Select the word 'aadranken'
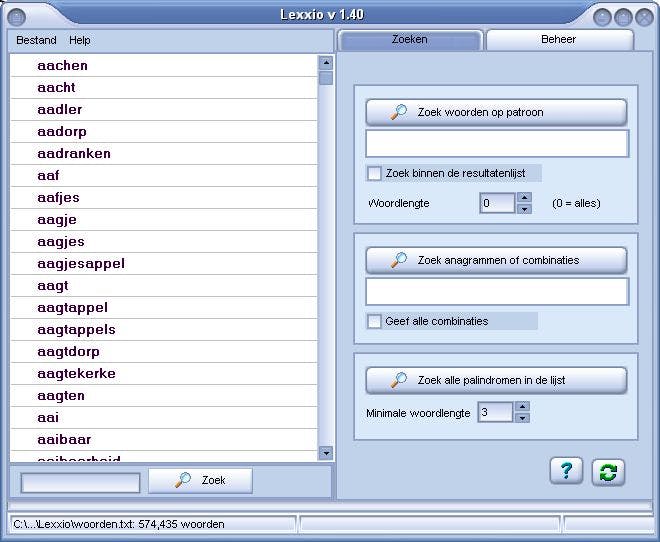Image resolution: width=660 pixels, height=542 pixels. [x=164, y=154]
